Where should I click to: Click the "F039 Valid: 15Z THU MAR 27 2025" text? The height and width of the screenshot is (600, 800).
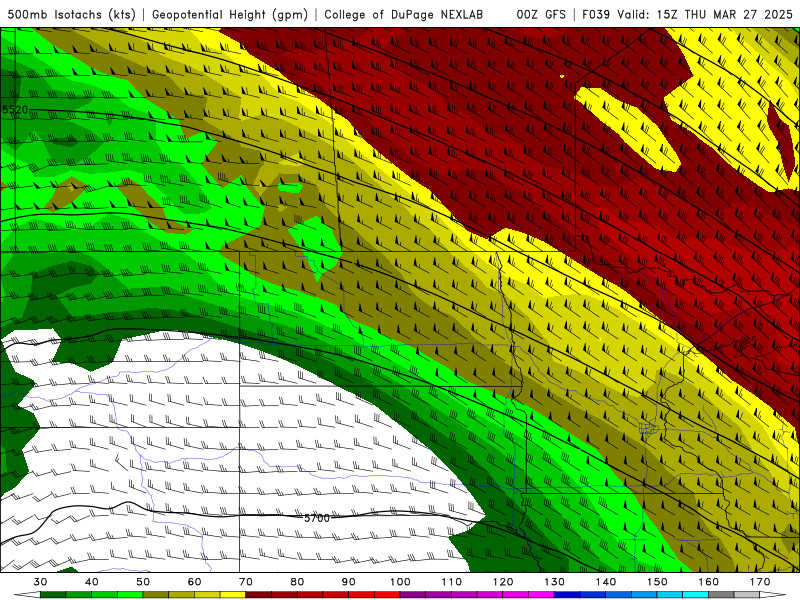[x=687, y=14]
